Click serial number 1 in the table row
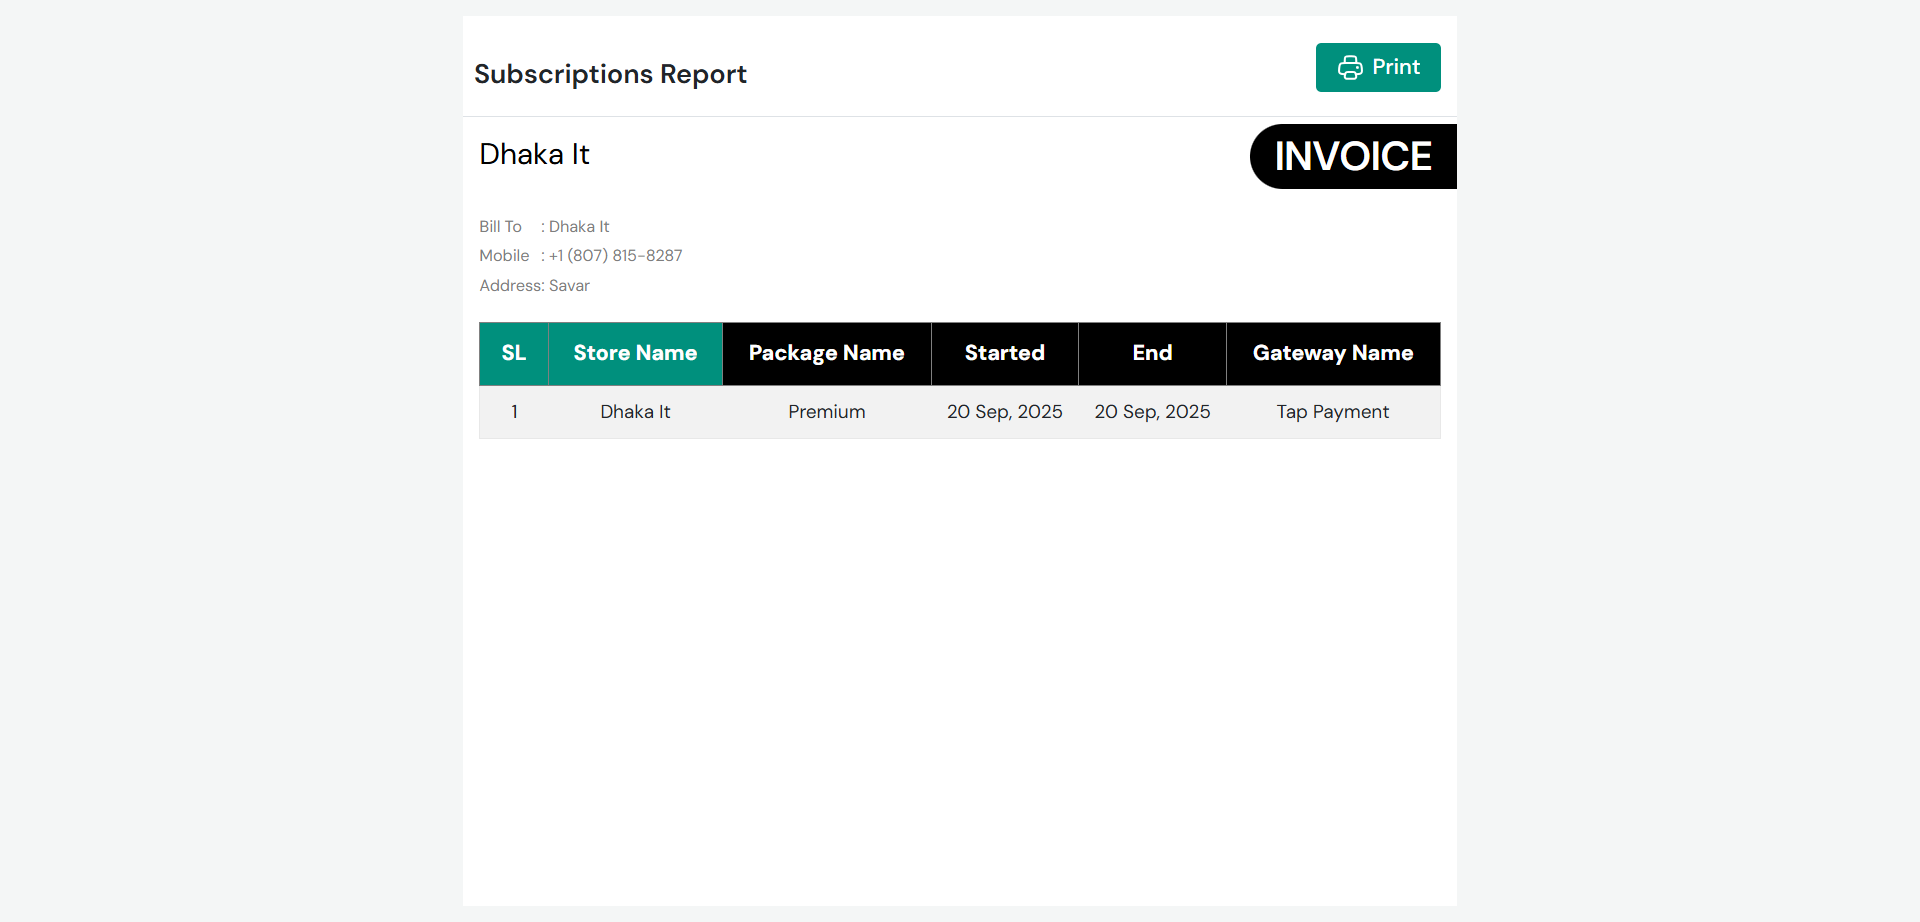This screenshot has height=922, width=1920. tap(514, 412)
